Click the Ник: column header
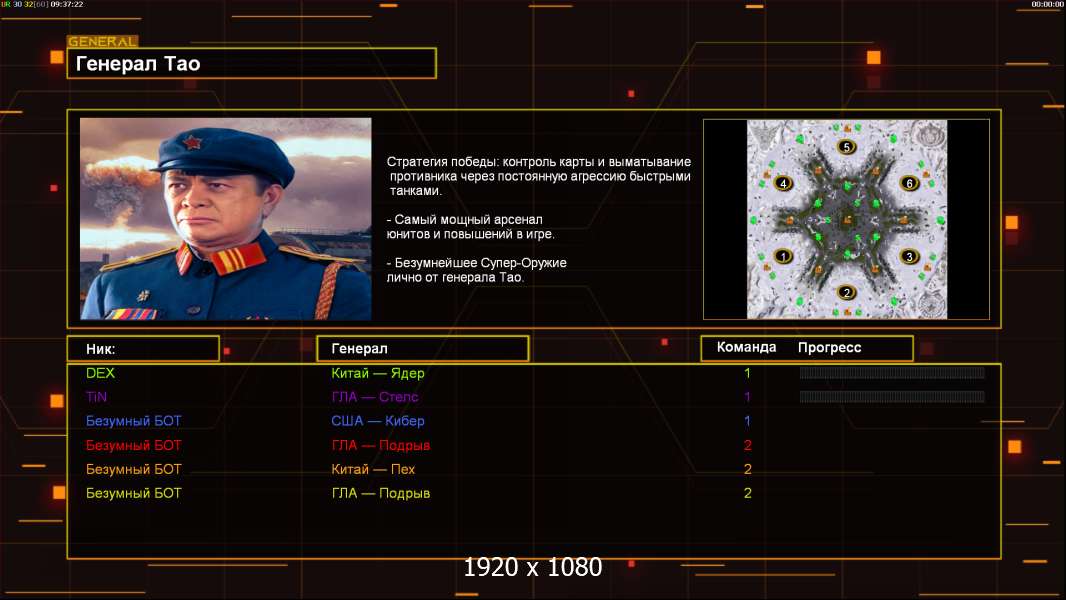The image size is (1066, 600). 143,349
